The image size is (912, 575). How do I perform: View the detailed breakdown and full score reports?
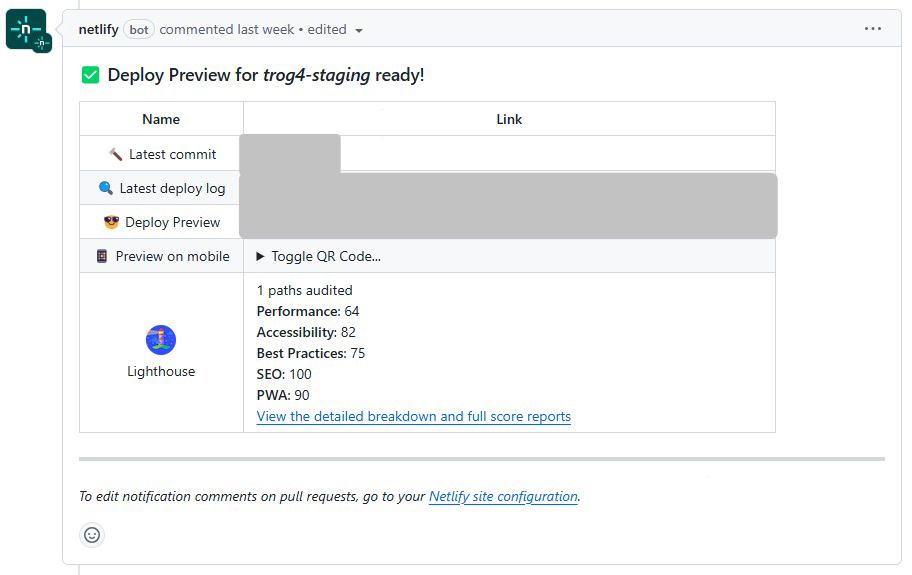pyautogui.click(x=413, y=416)
